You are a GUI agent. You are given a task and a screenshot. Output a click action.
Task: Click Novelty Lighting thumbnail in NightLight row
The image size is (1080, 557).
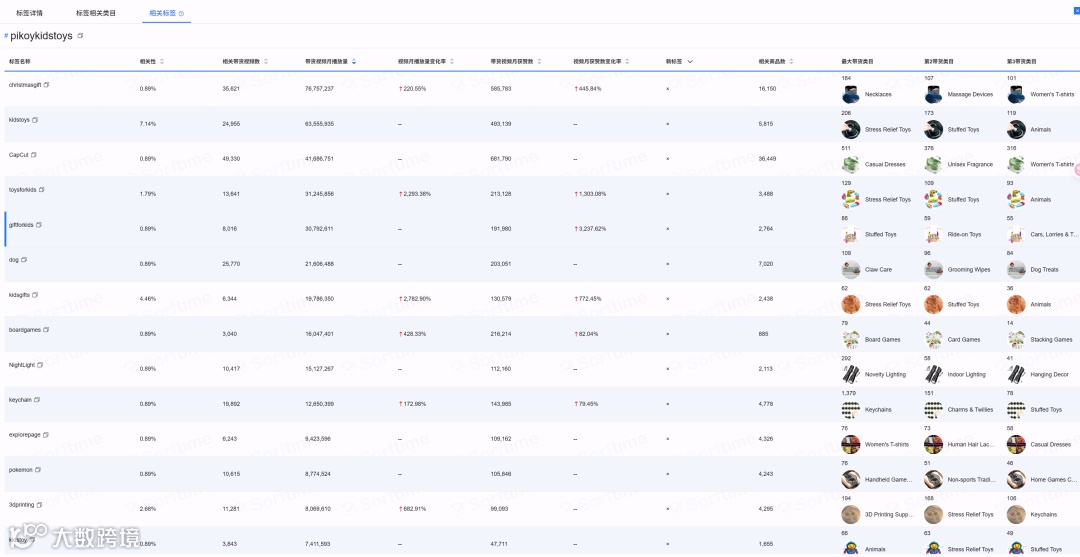[x=851, y=375]
